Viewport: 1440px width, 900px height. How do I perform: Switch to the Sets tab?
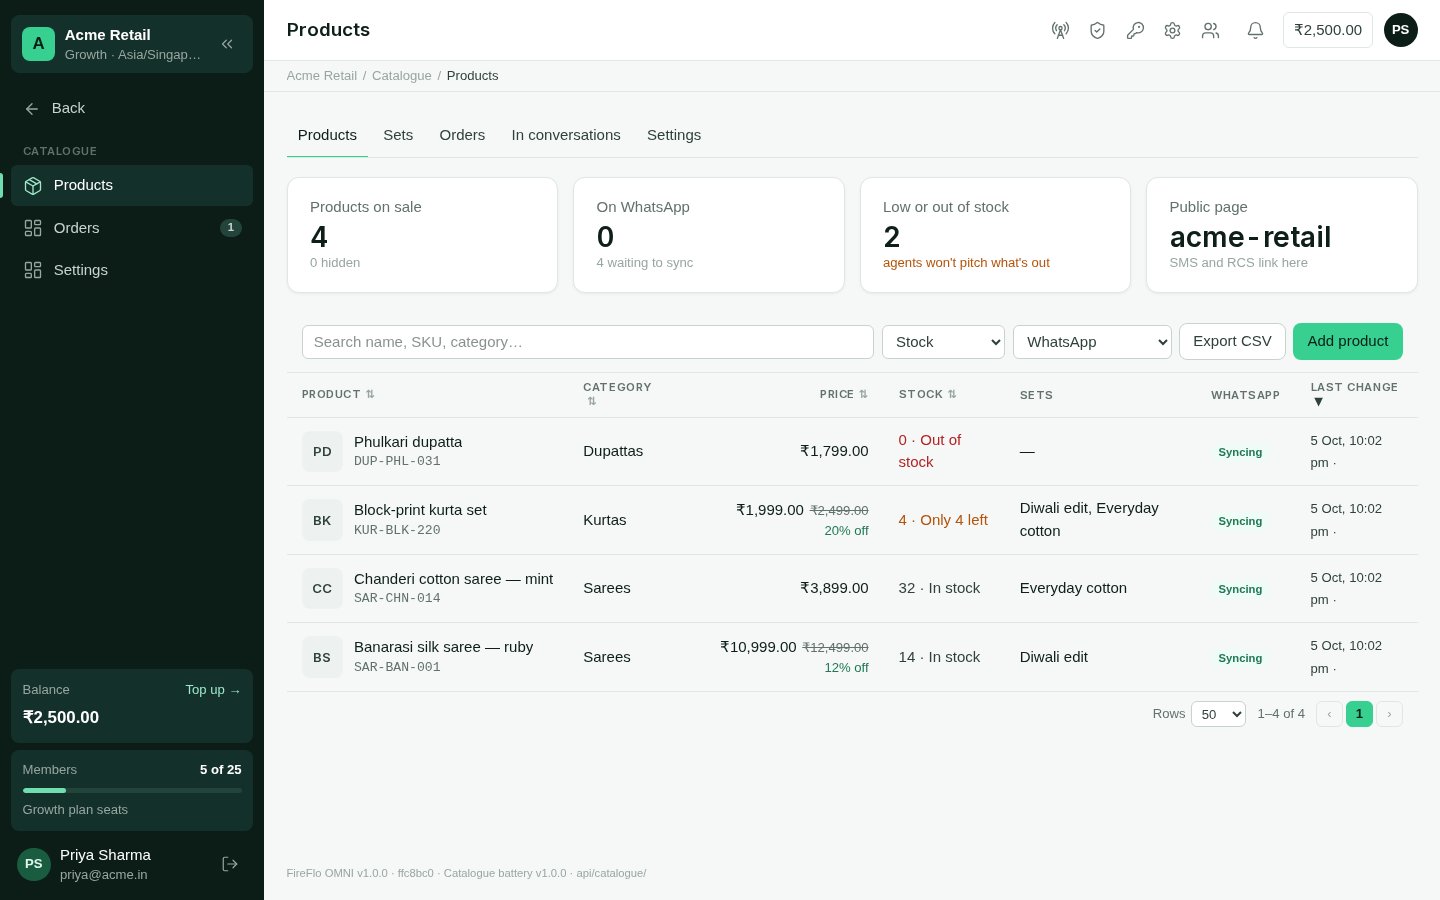click(x=398, y=135)
